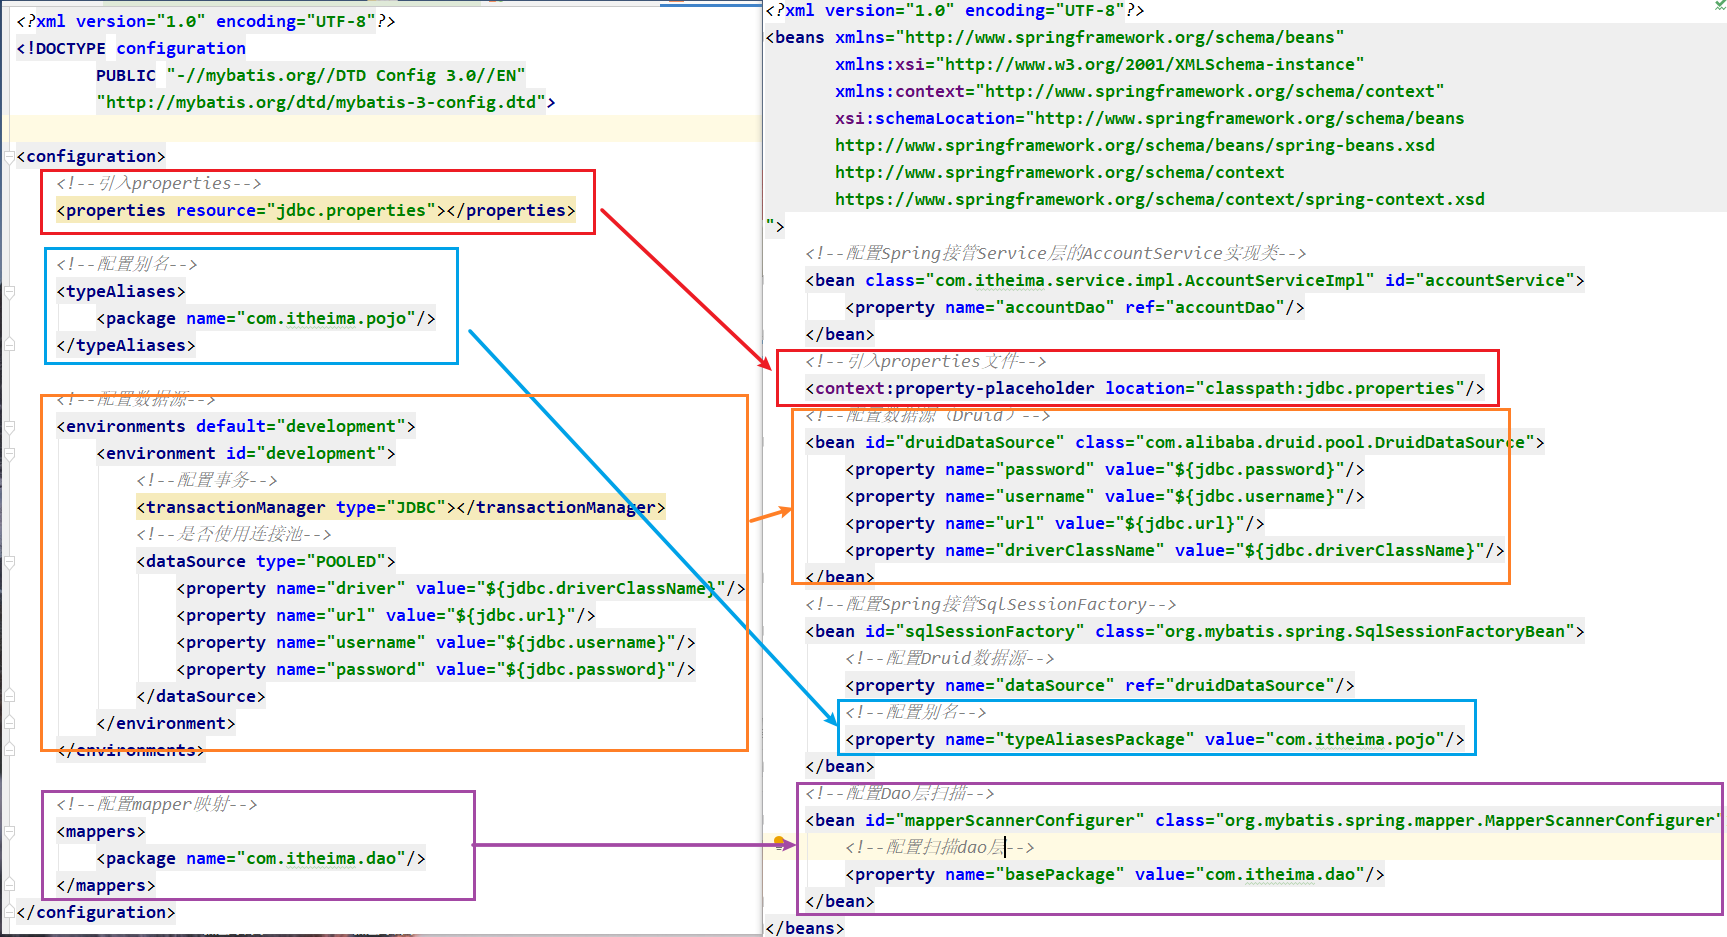Click the 配置事务 comment line
This screenshot has width=1727, height=937.
(x=207, y=480)
